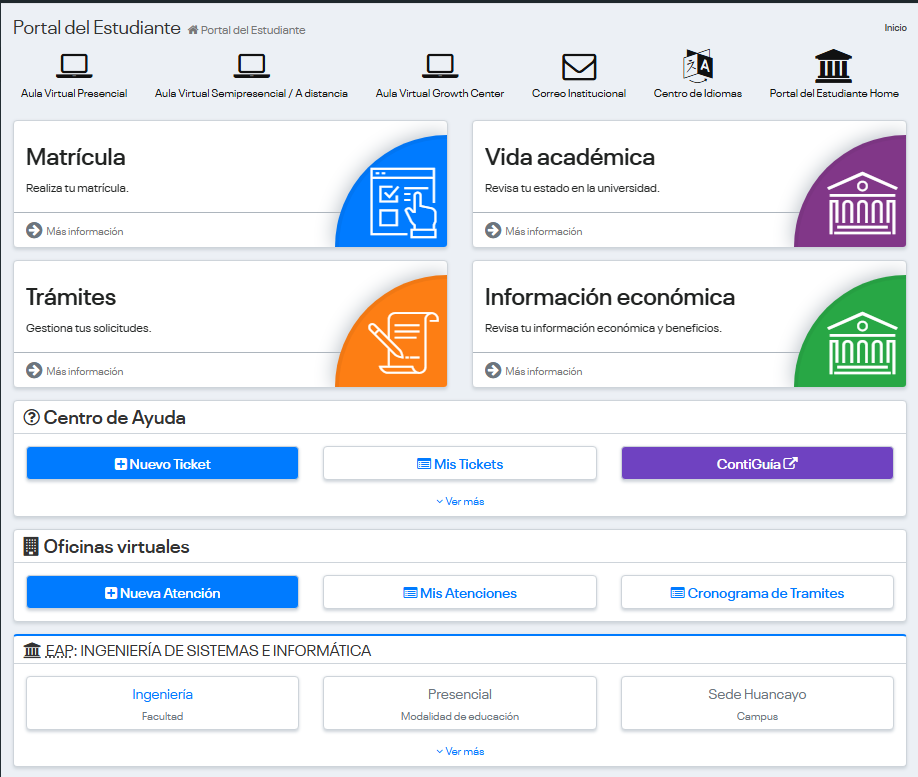Open Aula Virtual Semipresencial laptop icon
This screenshot has width=918, height=777.
coord(251,66)
